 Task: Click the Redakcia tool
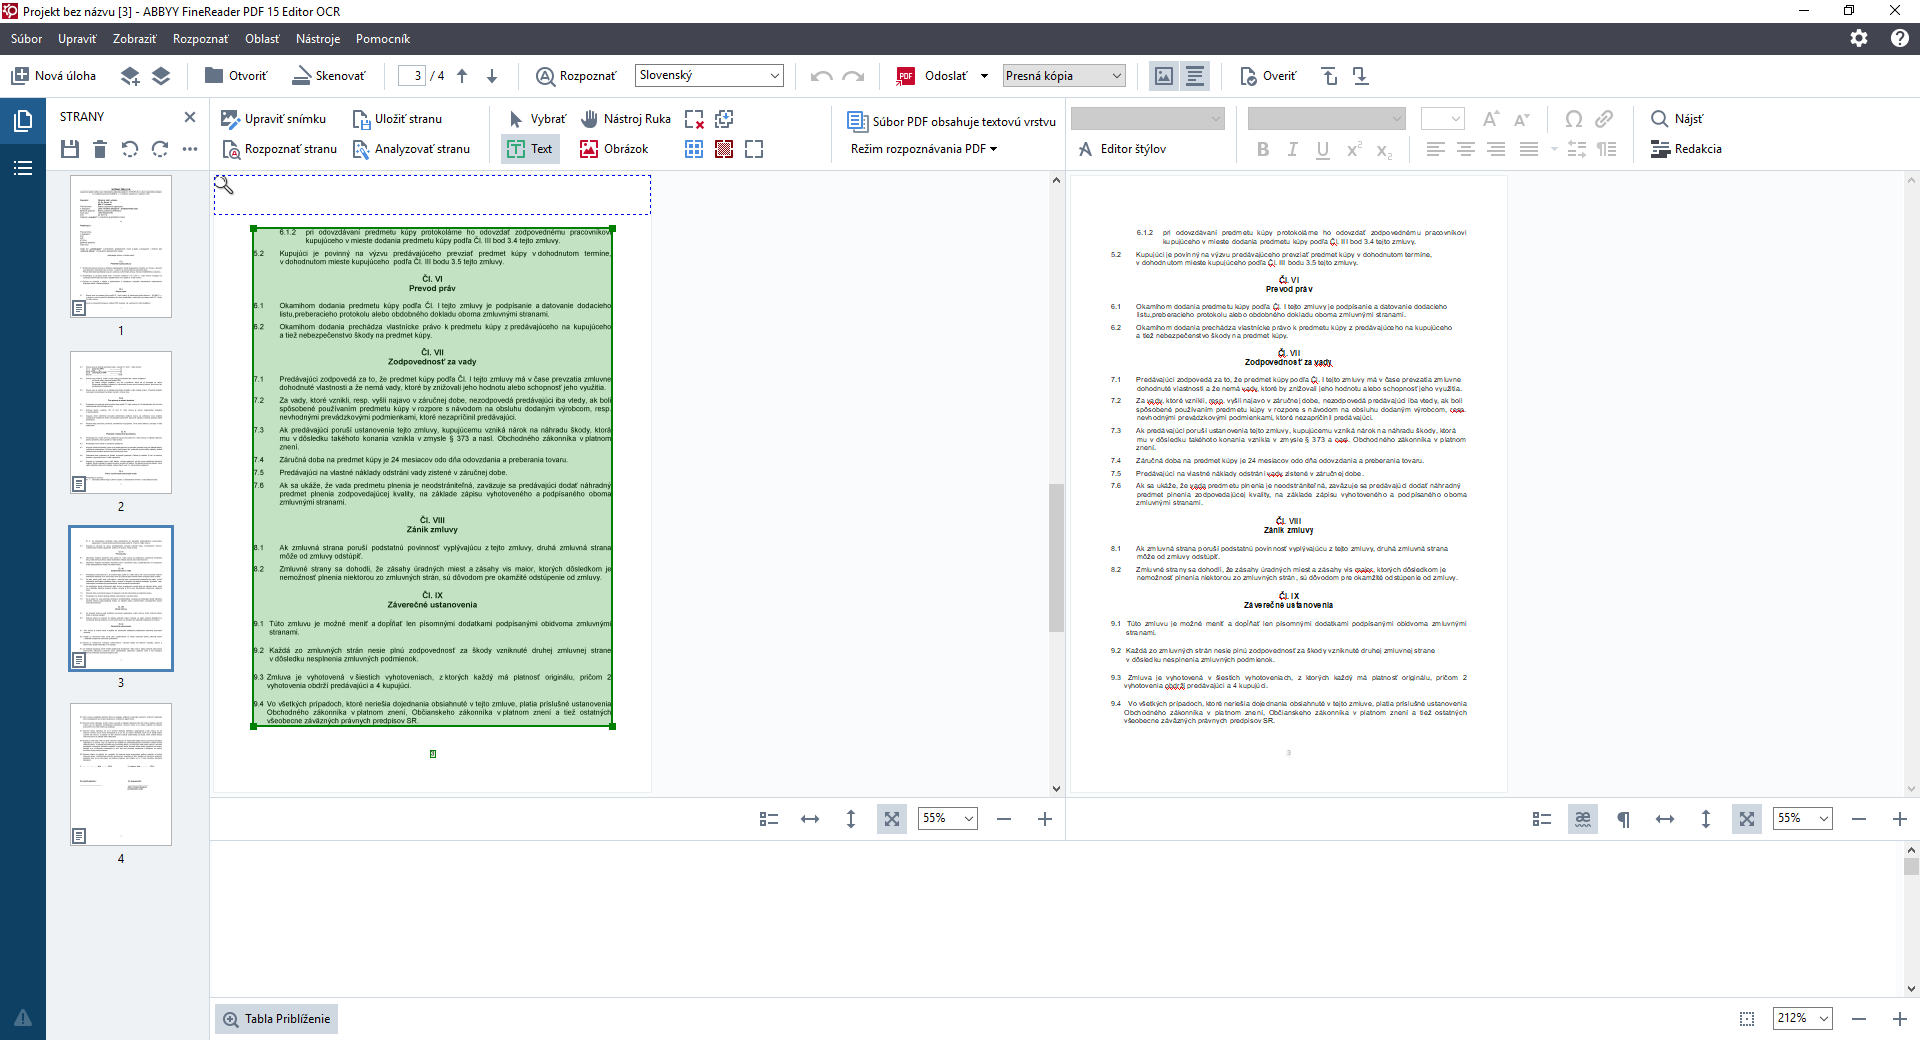click(x=1686, y=149)
